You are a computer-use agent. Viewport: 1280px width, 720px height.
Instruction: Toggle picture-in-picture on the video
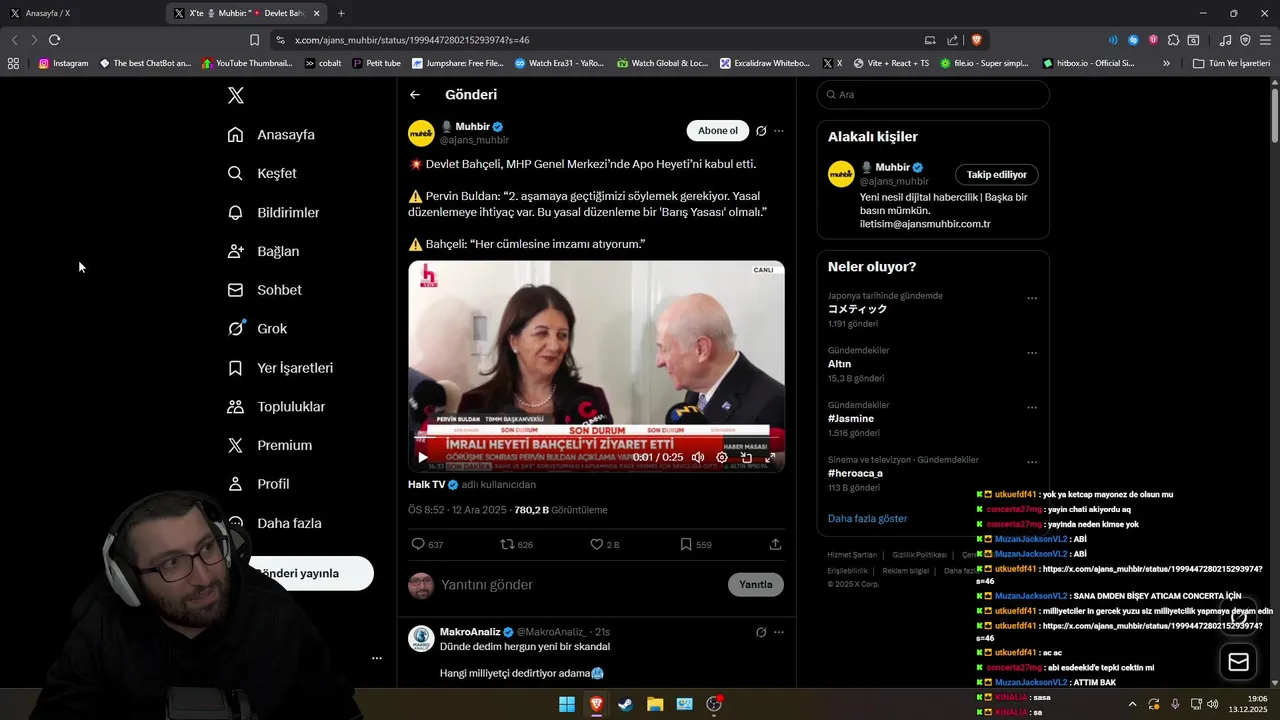click(x=746, y=457)
